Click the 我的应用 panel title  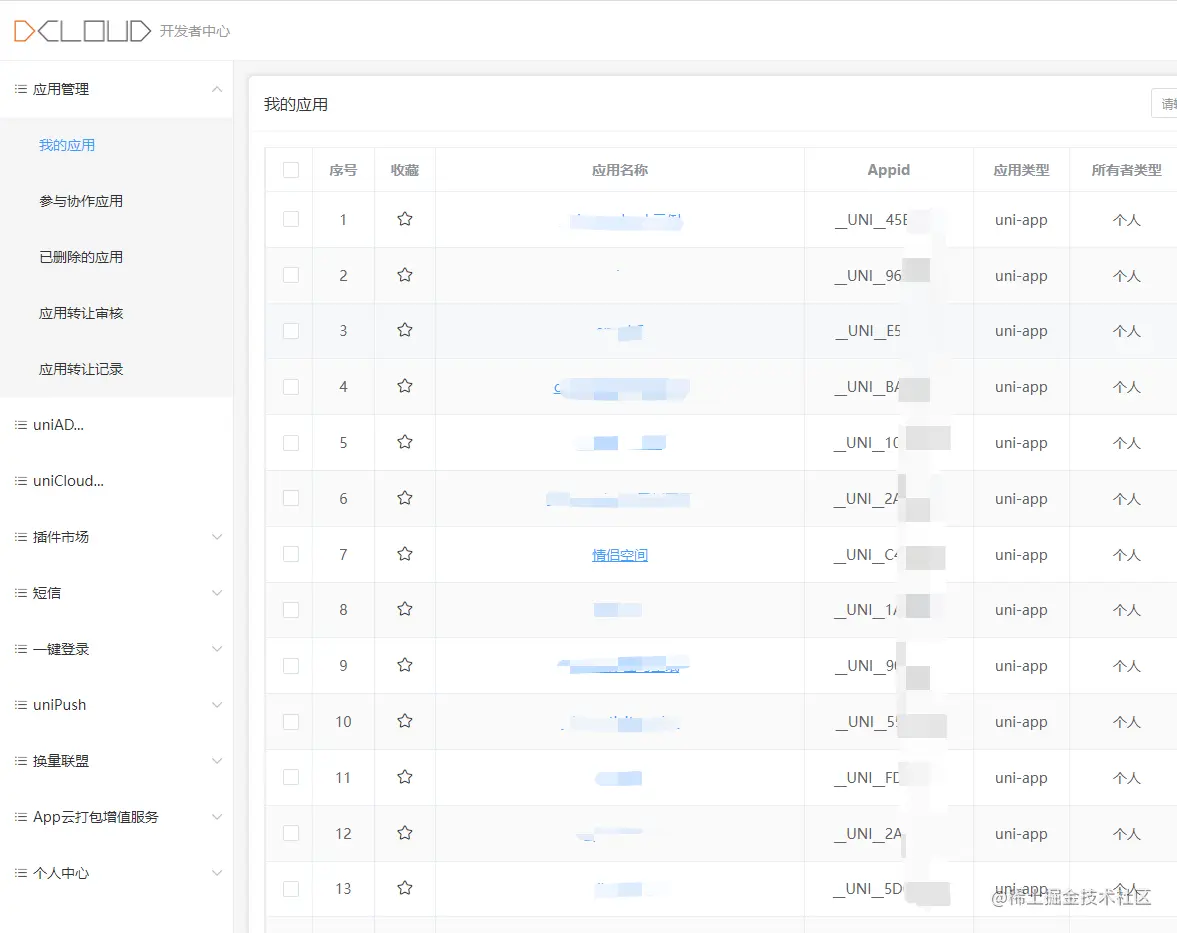click(x=296, y=104)
